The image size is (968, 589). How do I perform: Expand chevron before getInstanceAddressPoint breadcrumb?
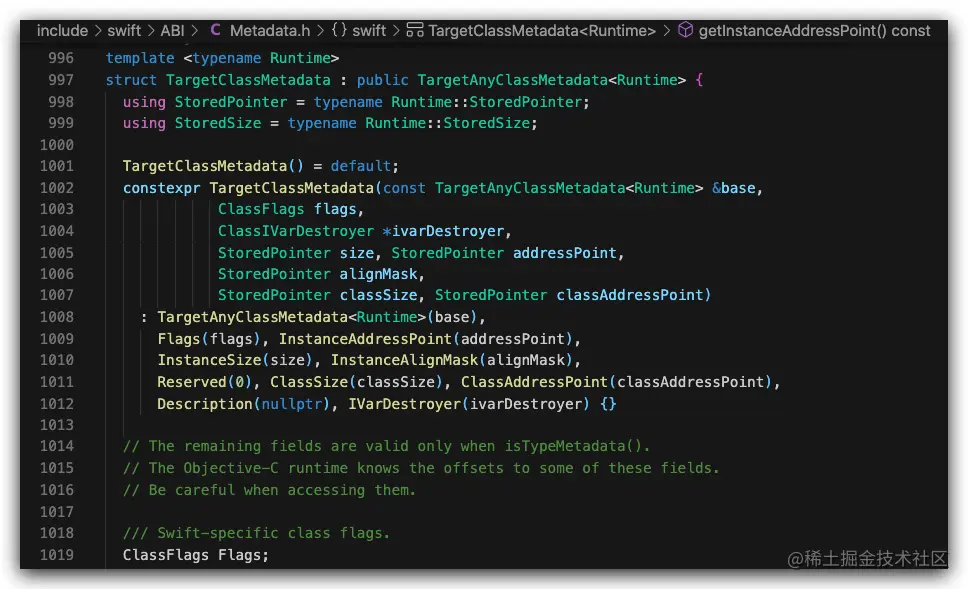667,30
